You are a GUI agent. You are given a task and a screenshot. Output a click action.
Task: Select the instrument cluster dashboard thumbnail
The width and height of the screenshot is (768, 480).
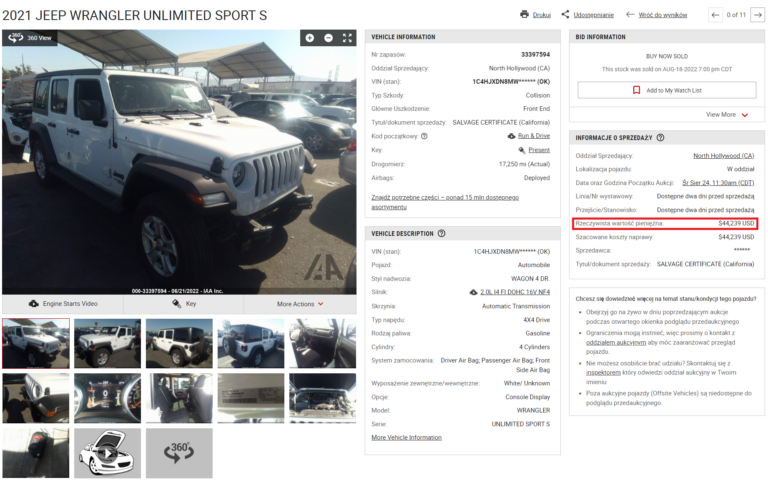(107, 398)
